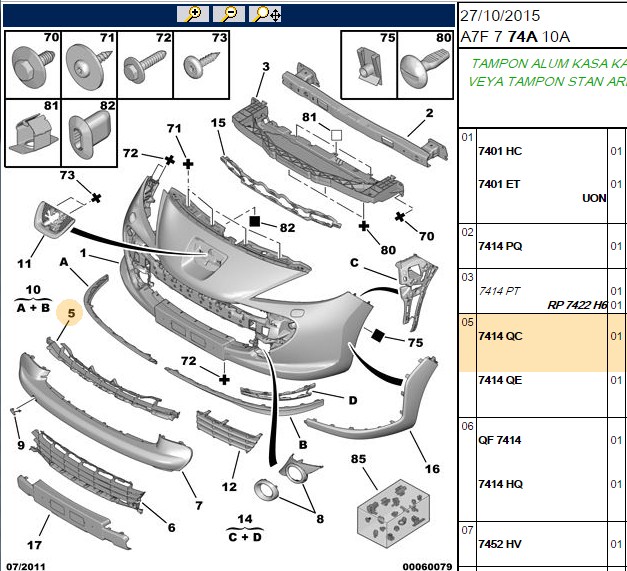Select part number QF 7414

click(499, 440)
